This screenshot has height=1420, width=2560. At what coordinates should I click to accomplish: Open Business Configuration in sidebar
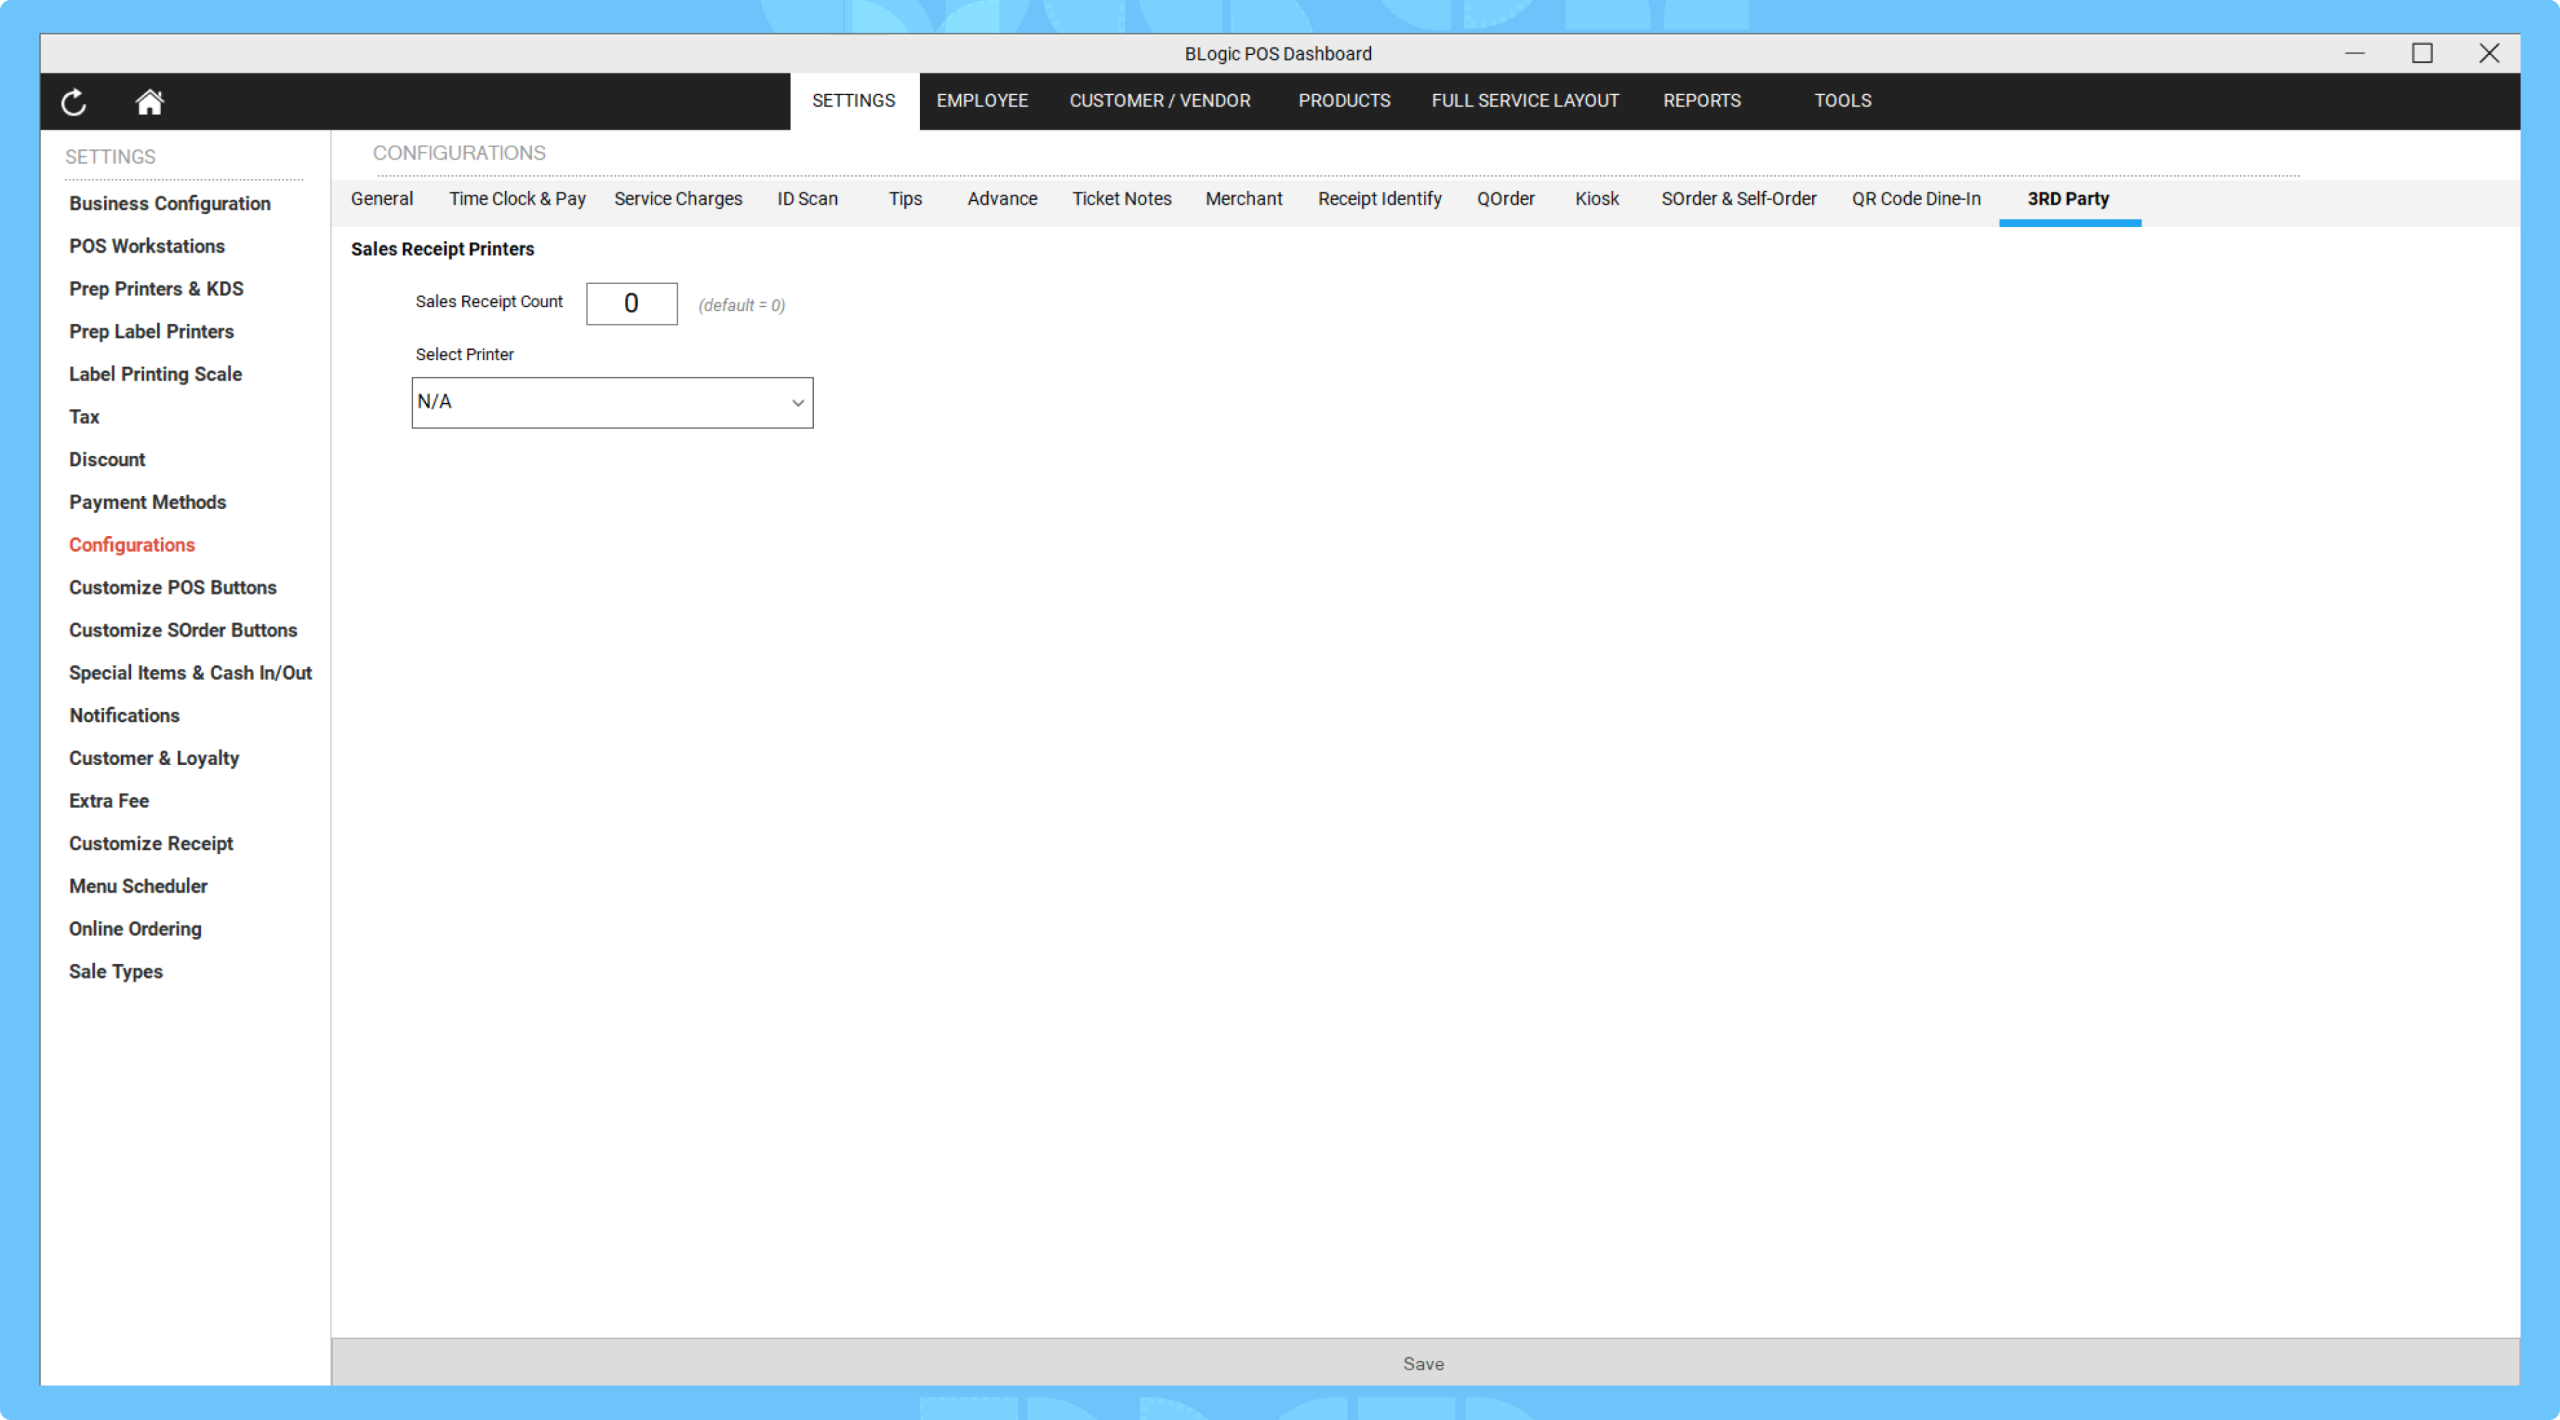(x=170, y=203)
